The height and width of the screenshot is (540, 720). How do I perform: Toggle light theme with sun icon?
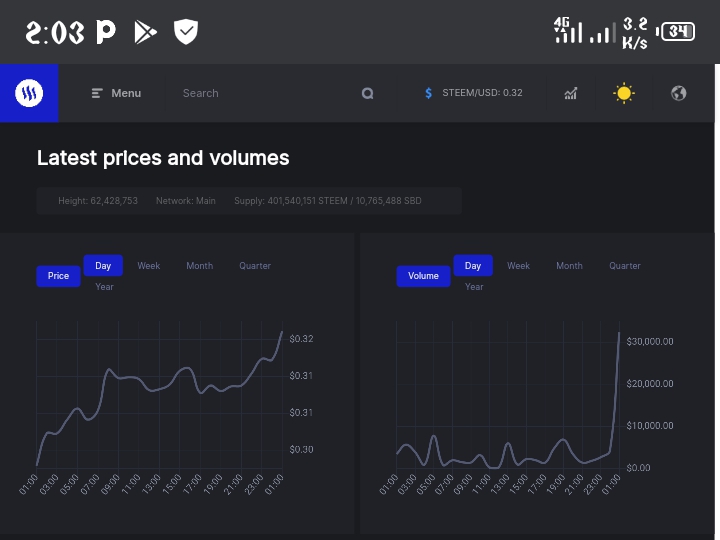[x=624, y=93]
